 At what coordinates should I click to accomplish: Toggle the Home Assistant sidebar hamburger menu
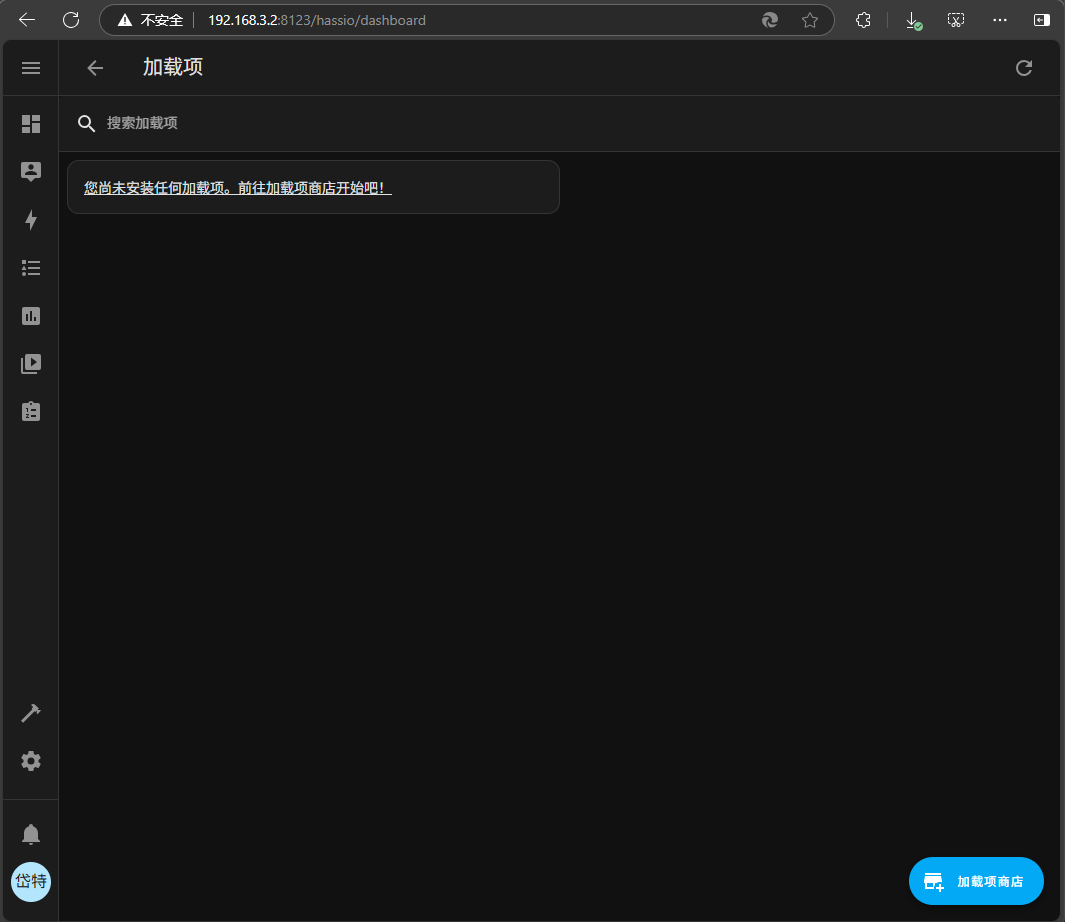click(31, 68)
